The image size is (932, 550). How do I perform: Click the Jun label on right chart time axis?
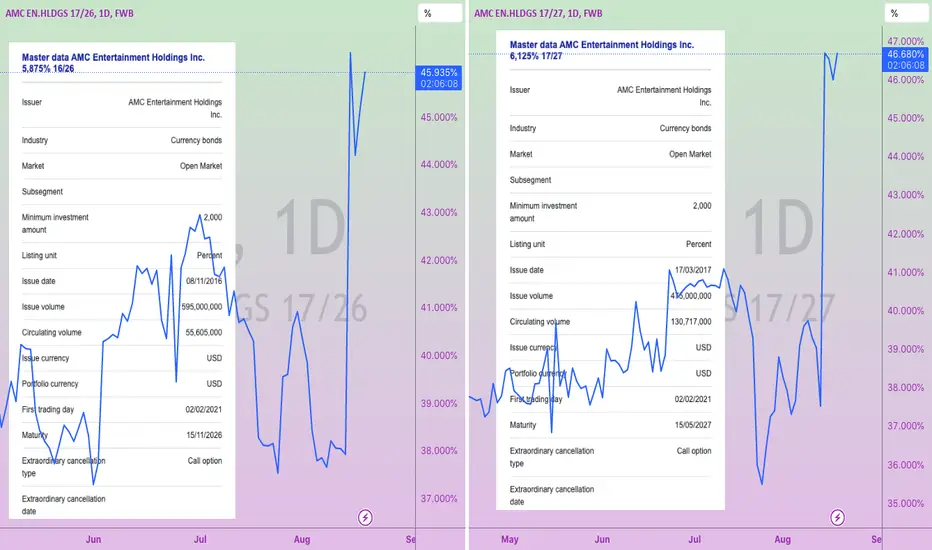tap(602, 539)
